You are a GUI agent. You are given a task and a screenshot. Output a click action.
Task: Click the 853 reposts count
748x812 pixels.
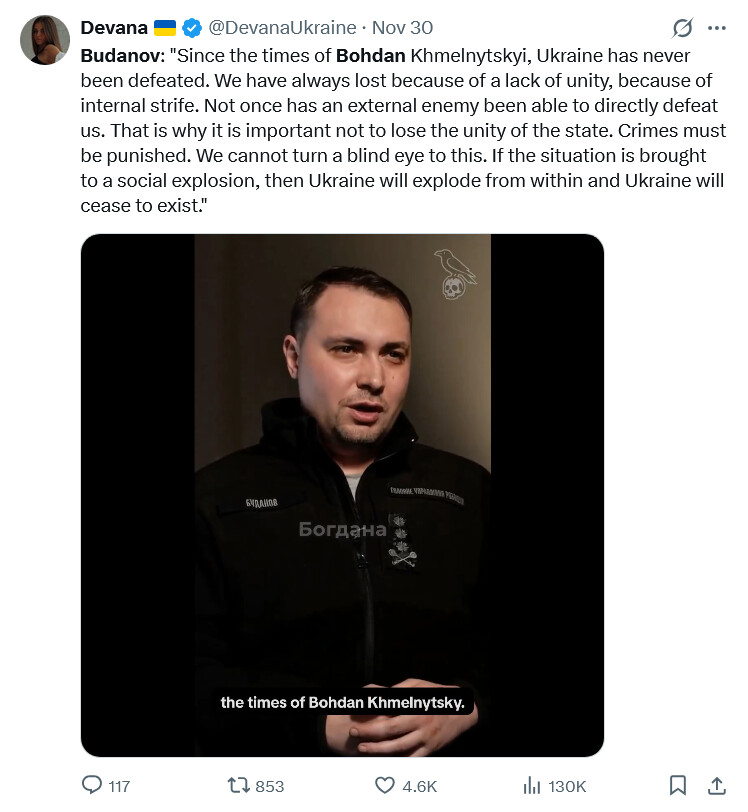coord(270,786)
